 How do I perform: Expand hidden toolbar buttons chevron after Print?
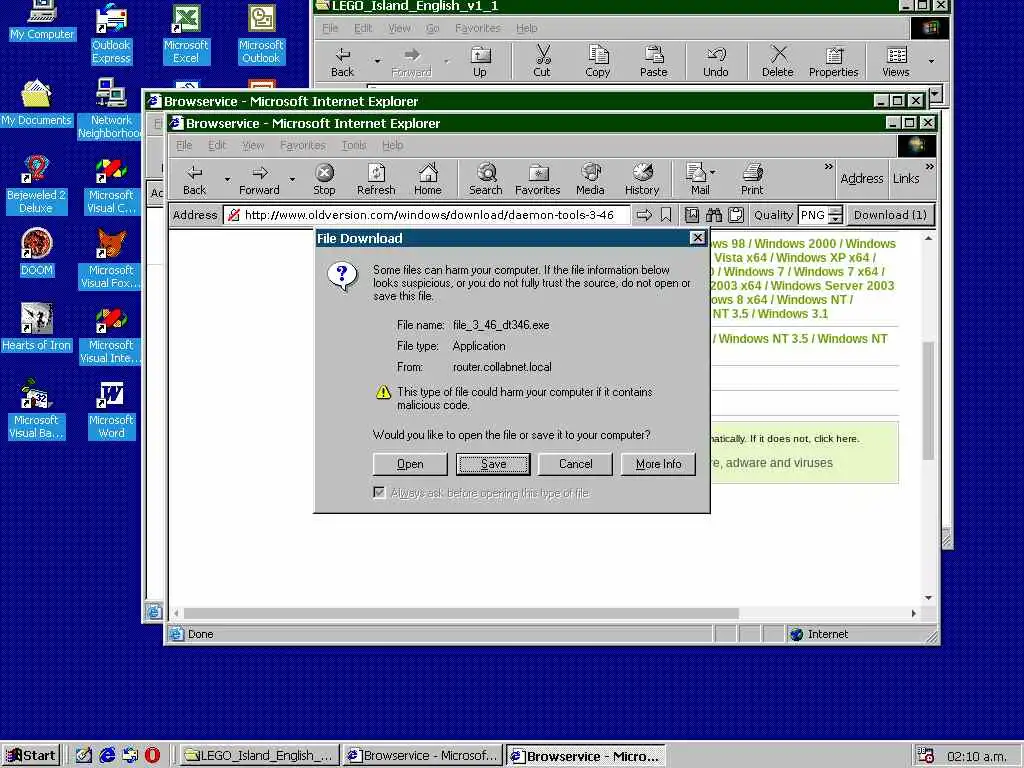pyautogui.click(x=829, y=167)
